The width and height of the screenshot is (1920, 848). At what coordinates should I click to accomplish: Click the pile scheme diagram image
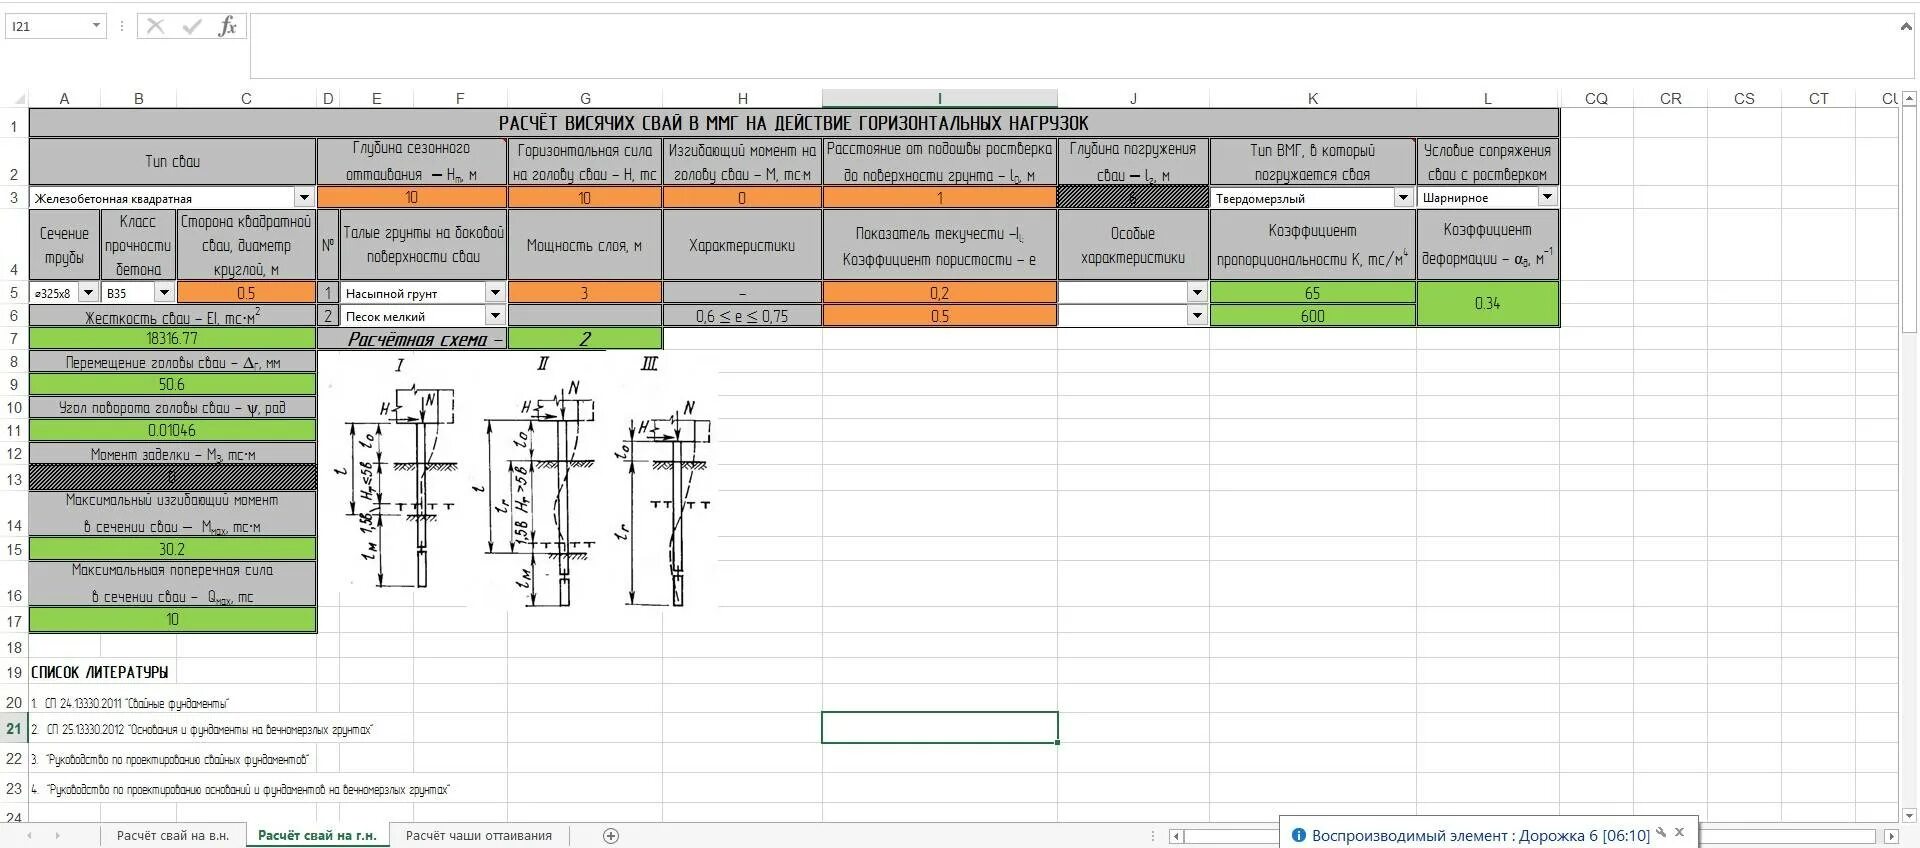[x=520, y=480]
